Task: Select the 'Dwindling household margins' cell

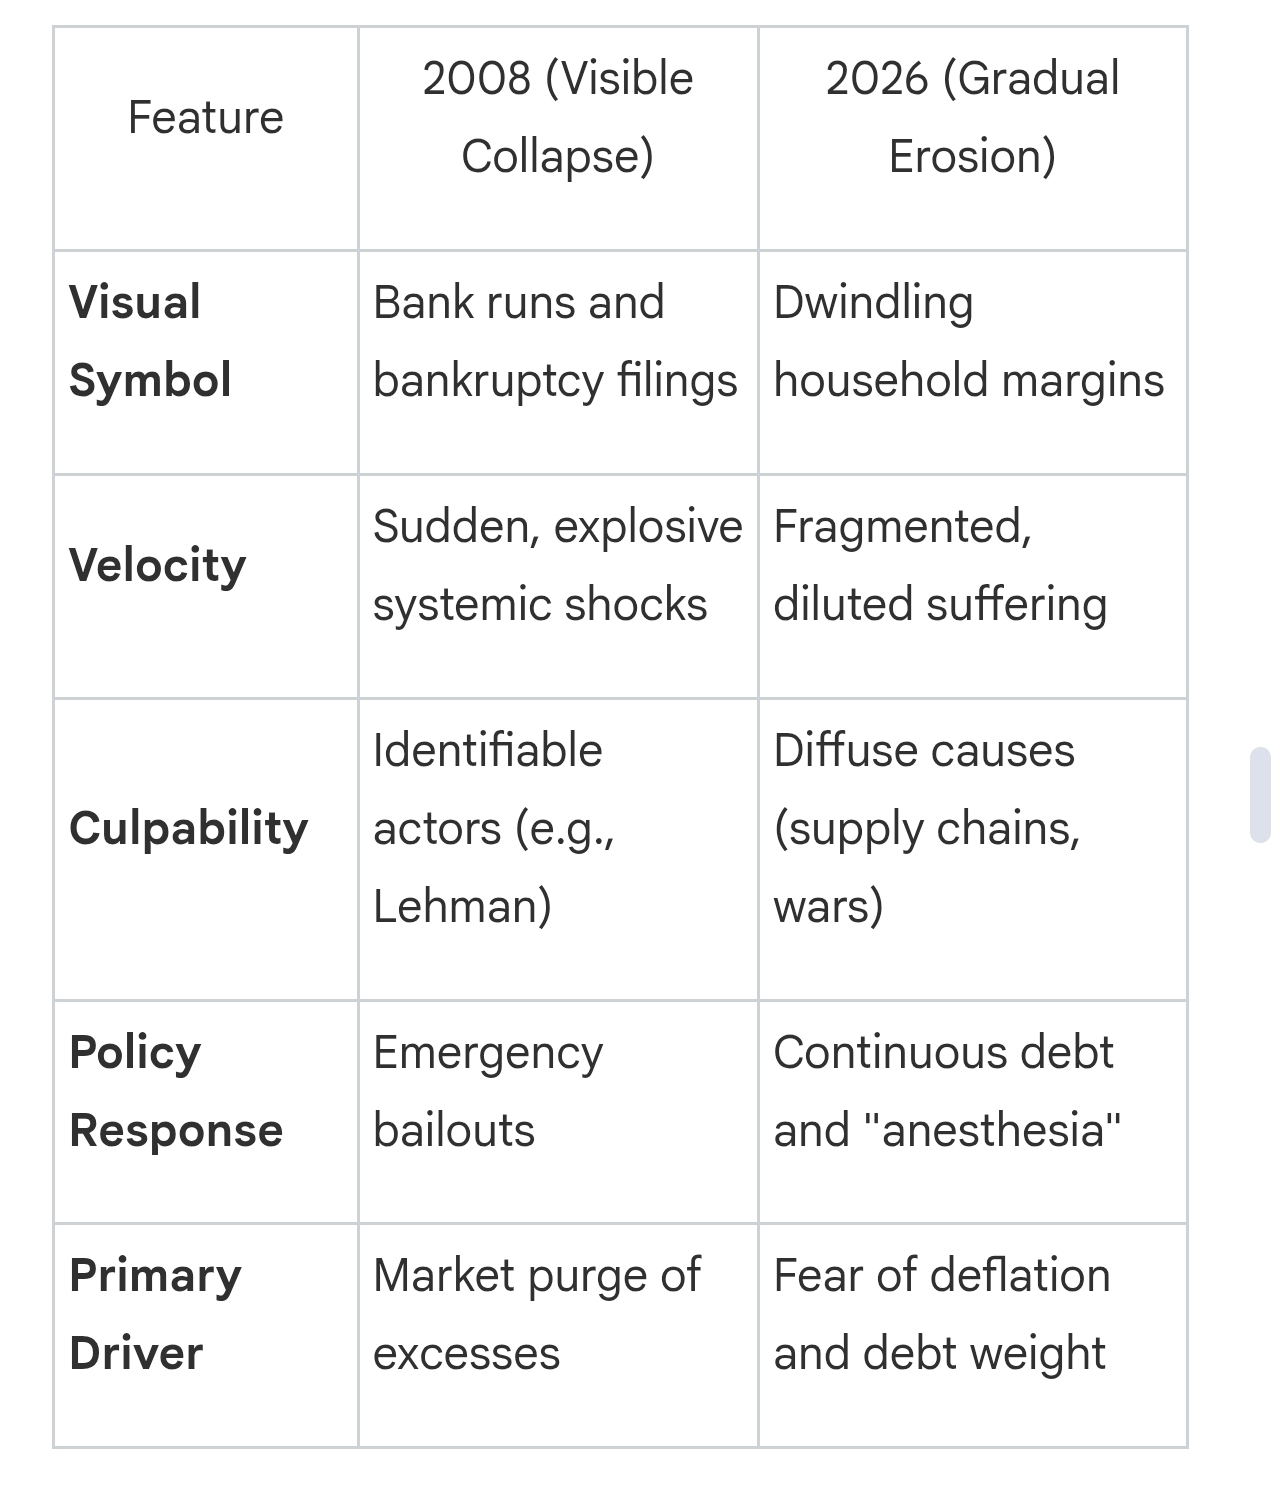Action: pyautogui.click(x=968, y=341)
